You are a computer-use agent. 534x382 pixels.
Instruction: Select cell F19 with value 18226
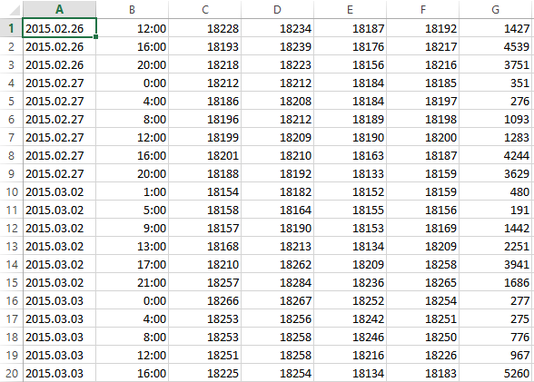click(423, 355)
